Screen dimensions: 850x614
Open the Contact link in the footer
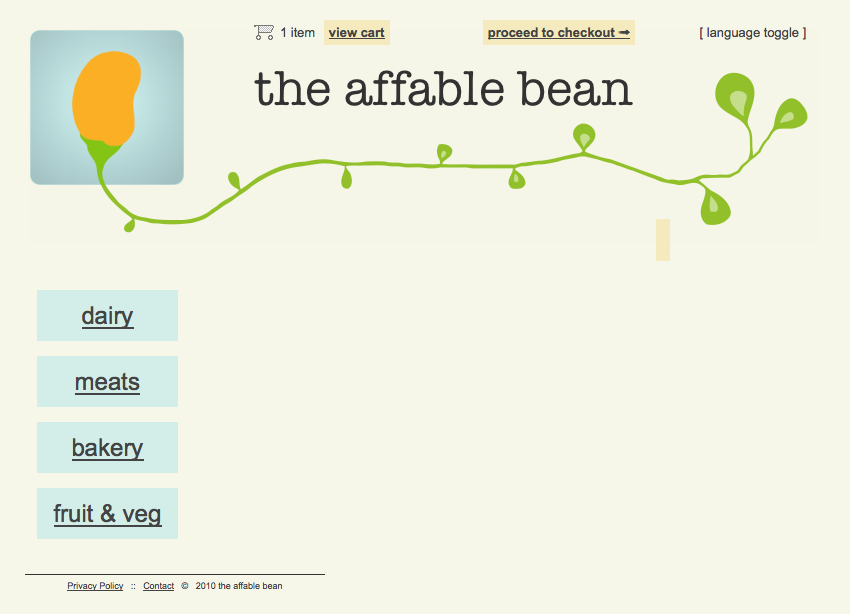click(158, 586)
